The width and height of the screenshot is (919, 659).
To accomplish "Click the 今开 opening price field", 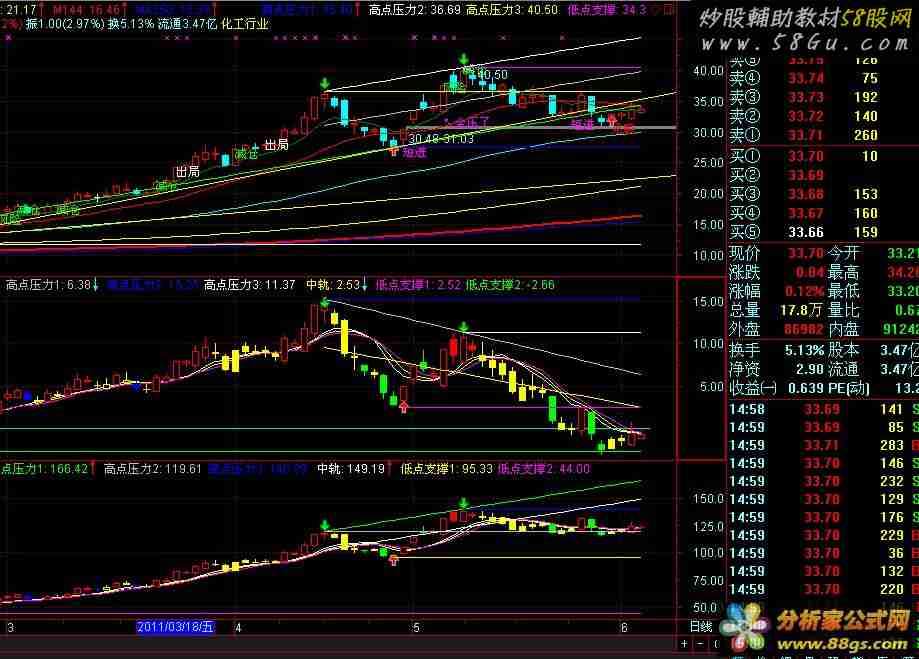I will coord(873,254).
